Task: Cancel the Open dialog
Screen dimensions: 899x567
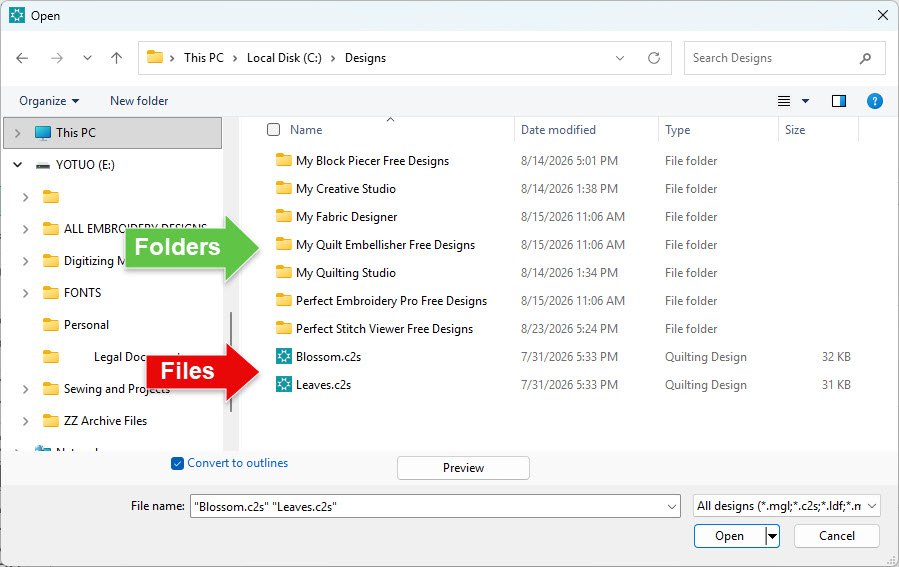Action: (x=837, y=536)
